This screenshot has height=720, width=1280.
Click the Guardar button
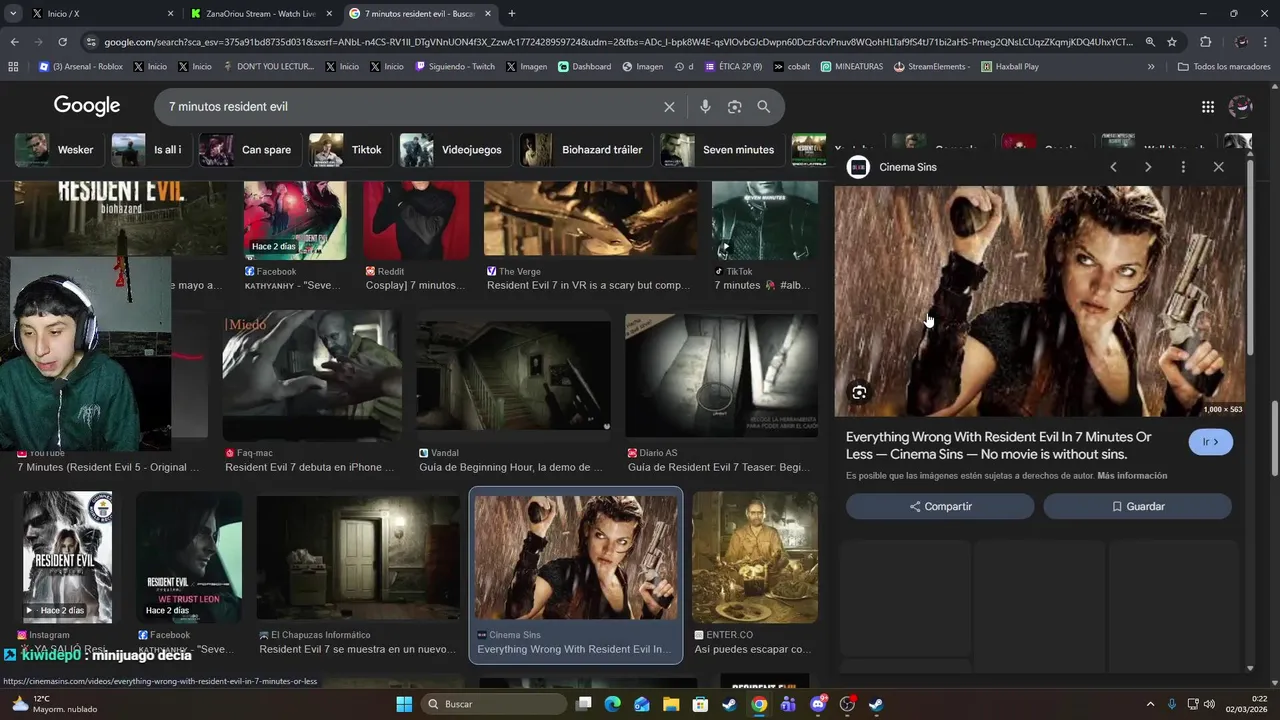point(1138,507)
